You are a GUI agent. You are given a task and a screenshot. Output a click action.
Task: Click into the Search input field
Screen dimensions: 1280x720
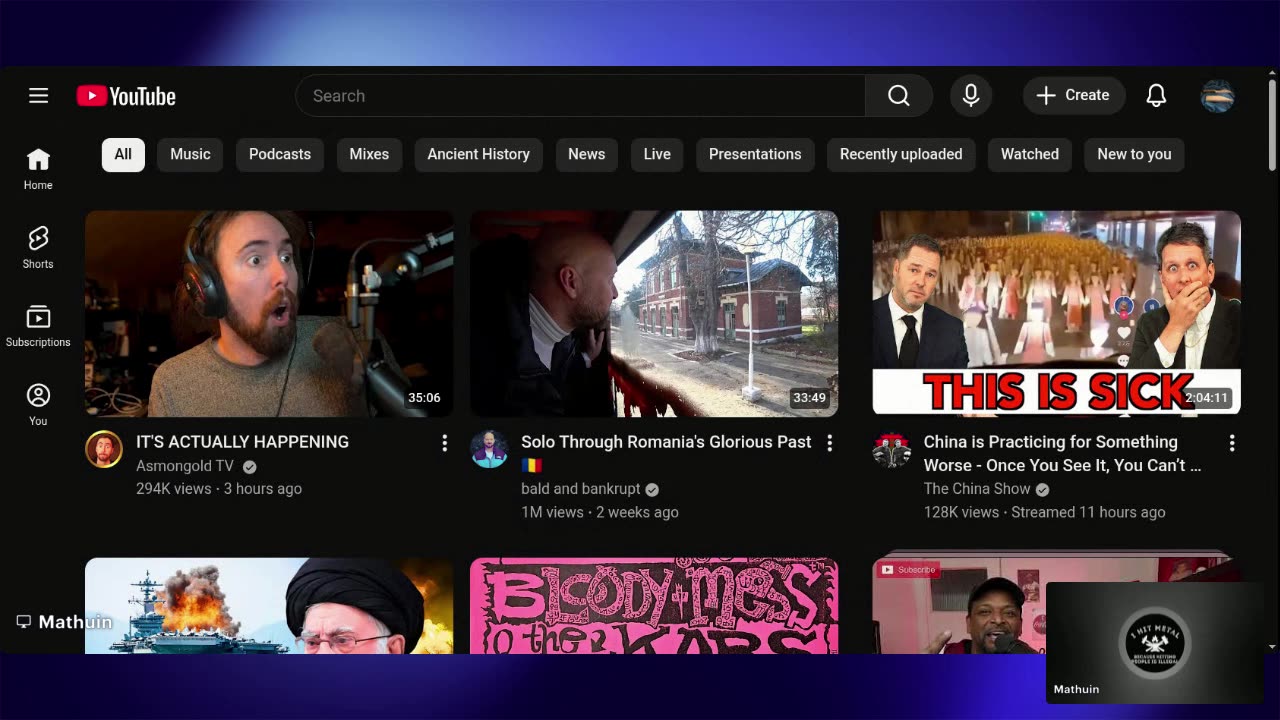(580, 96)
